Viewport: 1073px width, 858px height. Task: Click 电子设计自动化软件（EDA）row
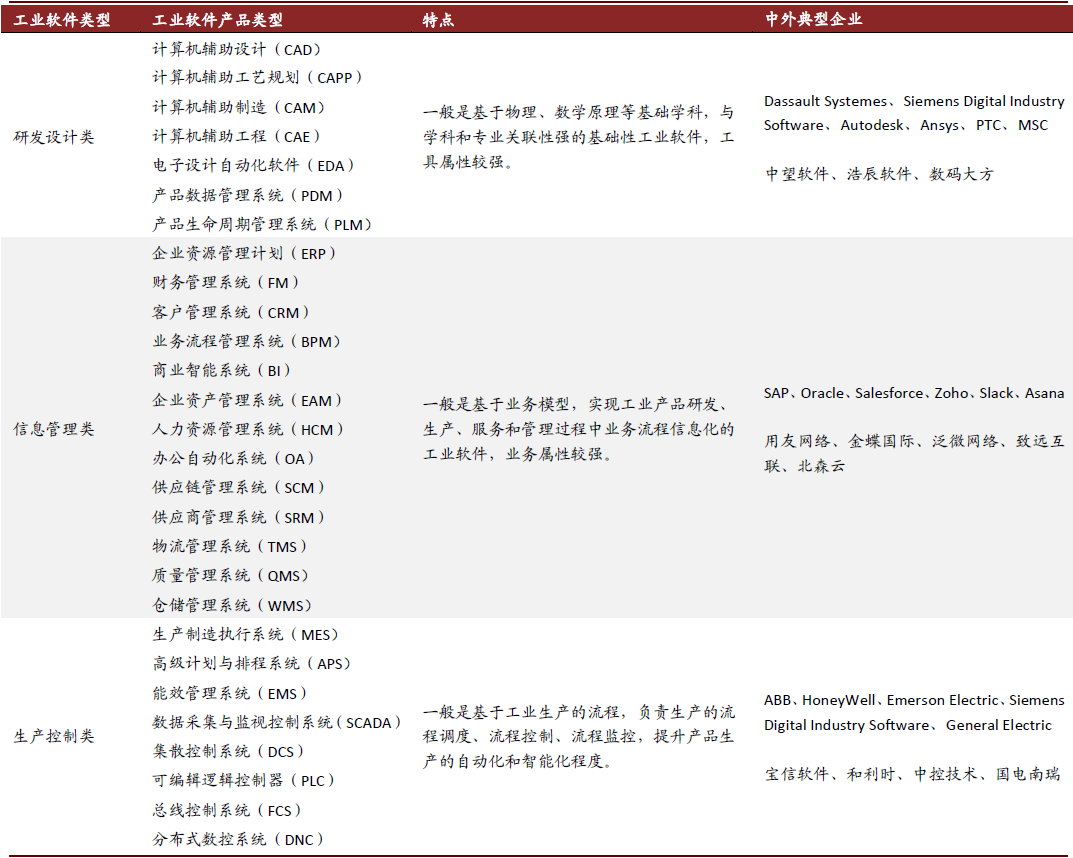point(253,165)
